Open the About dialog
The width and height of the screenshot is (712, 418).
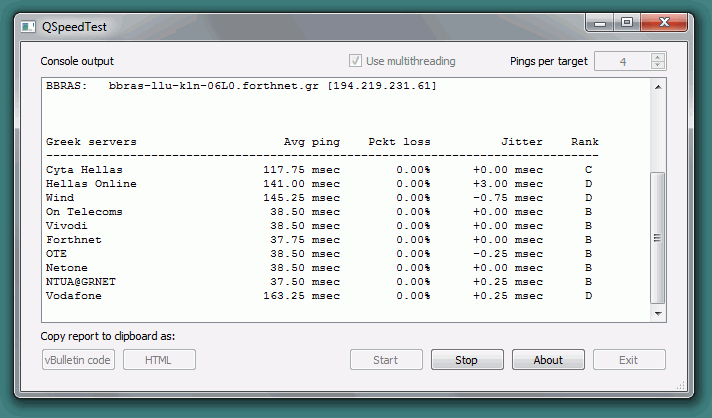[x=548, y=360]
